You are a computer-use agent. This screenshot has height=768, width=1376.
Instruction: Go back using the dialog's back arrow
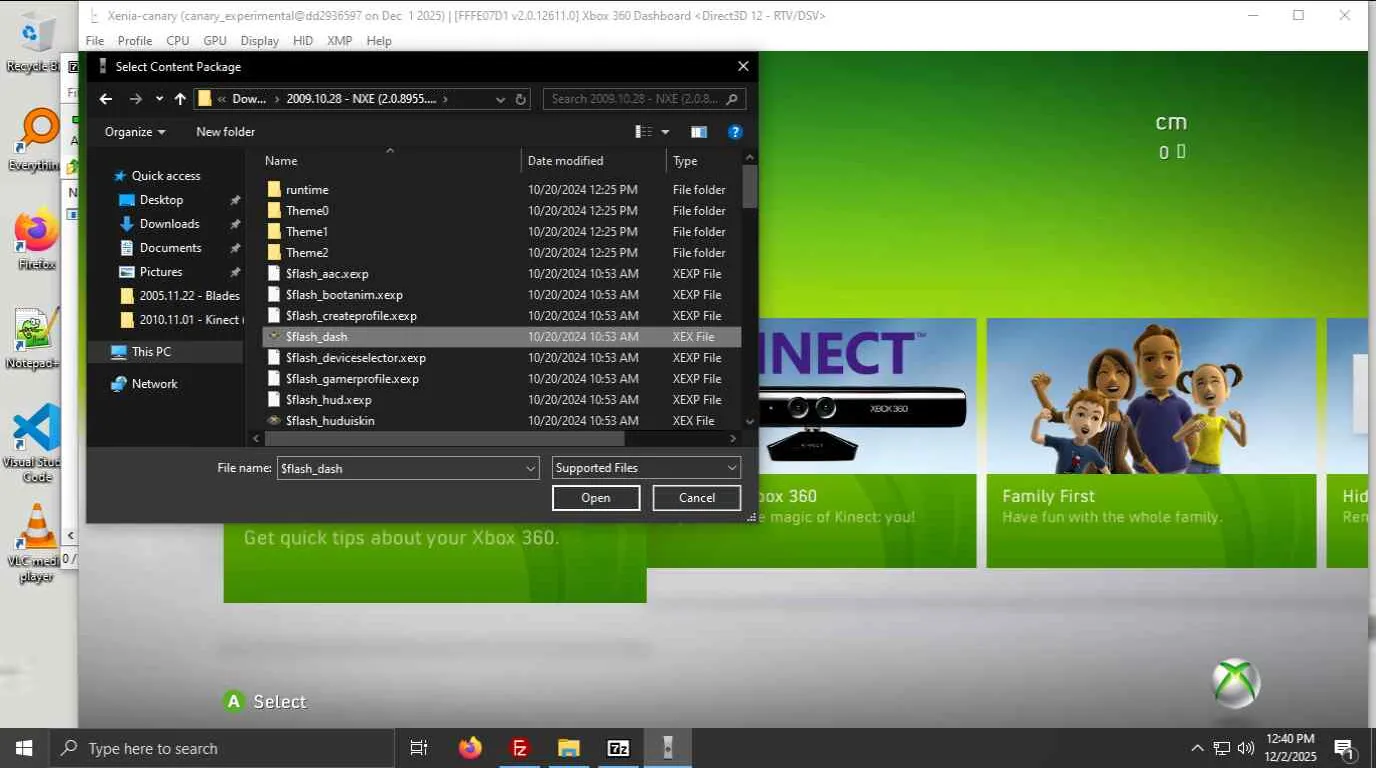(x=106, y=99)
